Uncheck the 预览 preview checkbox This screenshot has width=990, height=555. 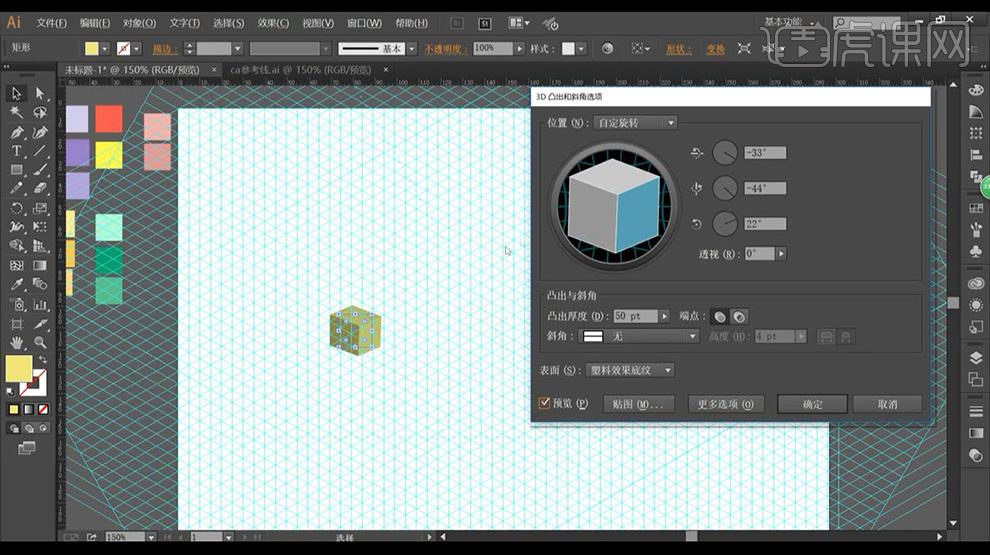click(x=545, y=403)
